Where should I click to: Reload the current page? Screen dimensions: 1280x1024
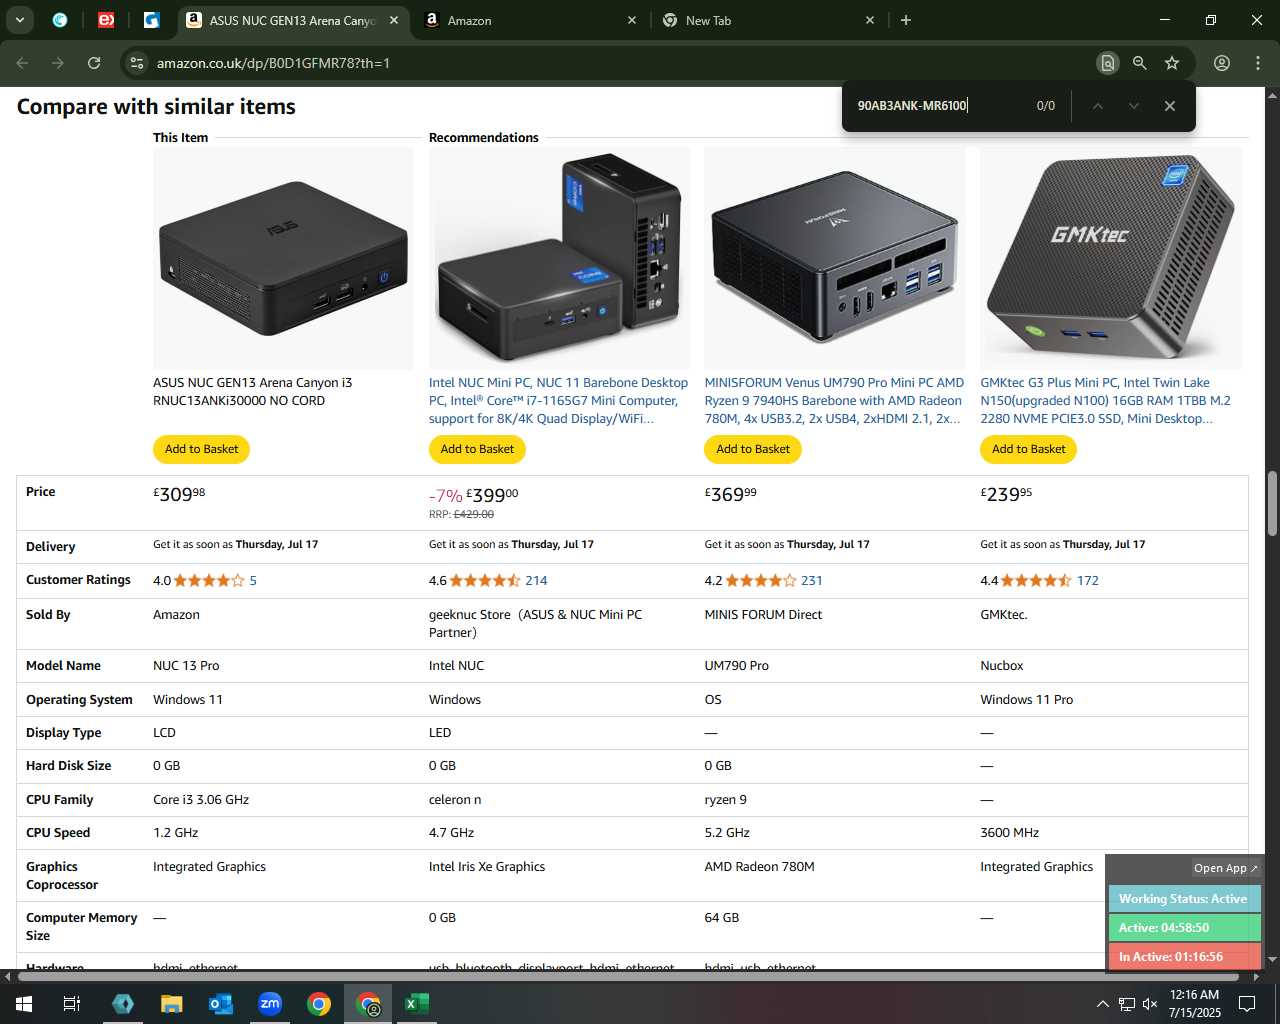pyautogui.click(x=94, y=63)
